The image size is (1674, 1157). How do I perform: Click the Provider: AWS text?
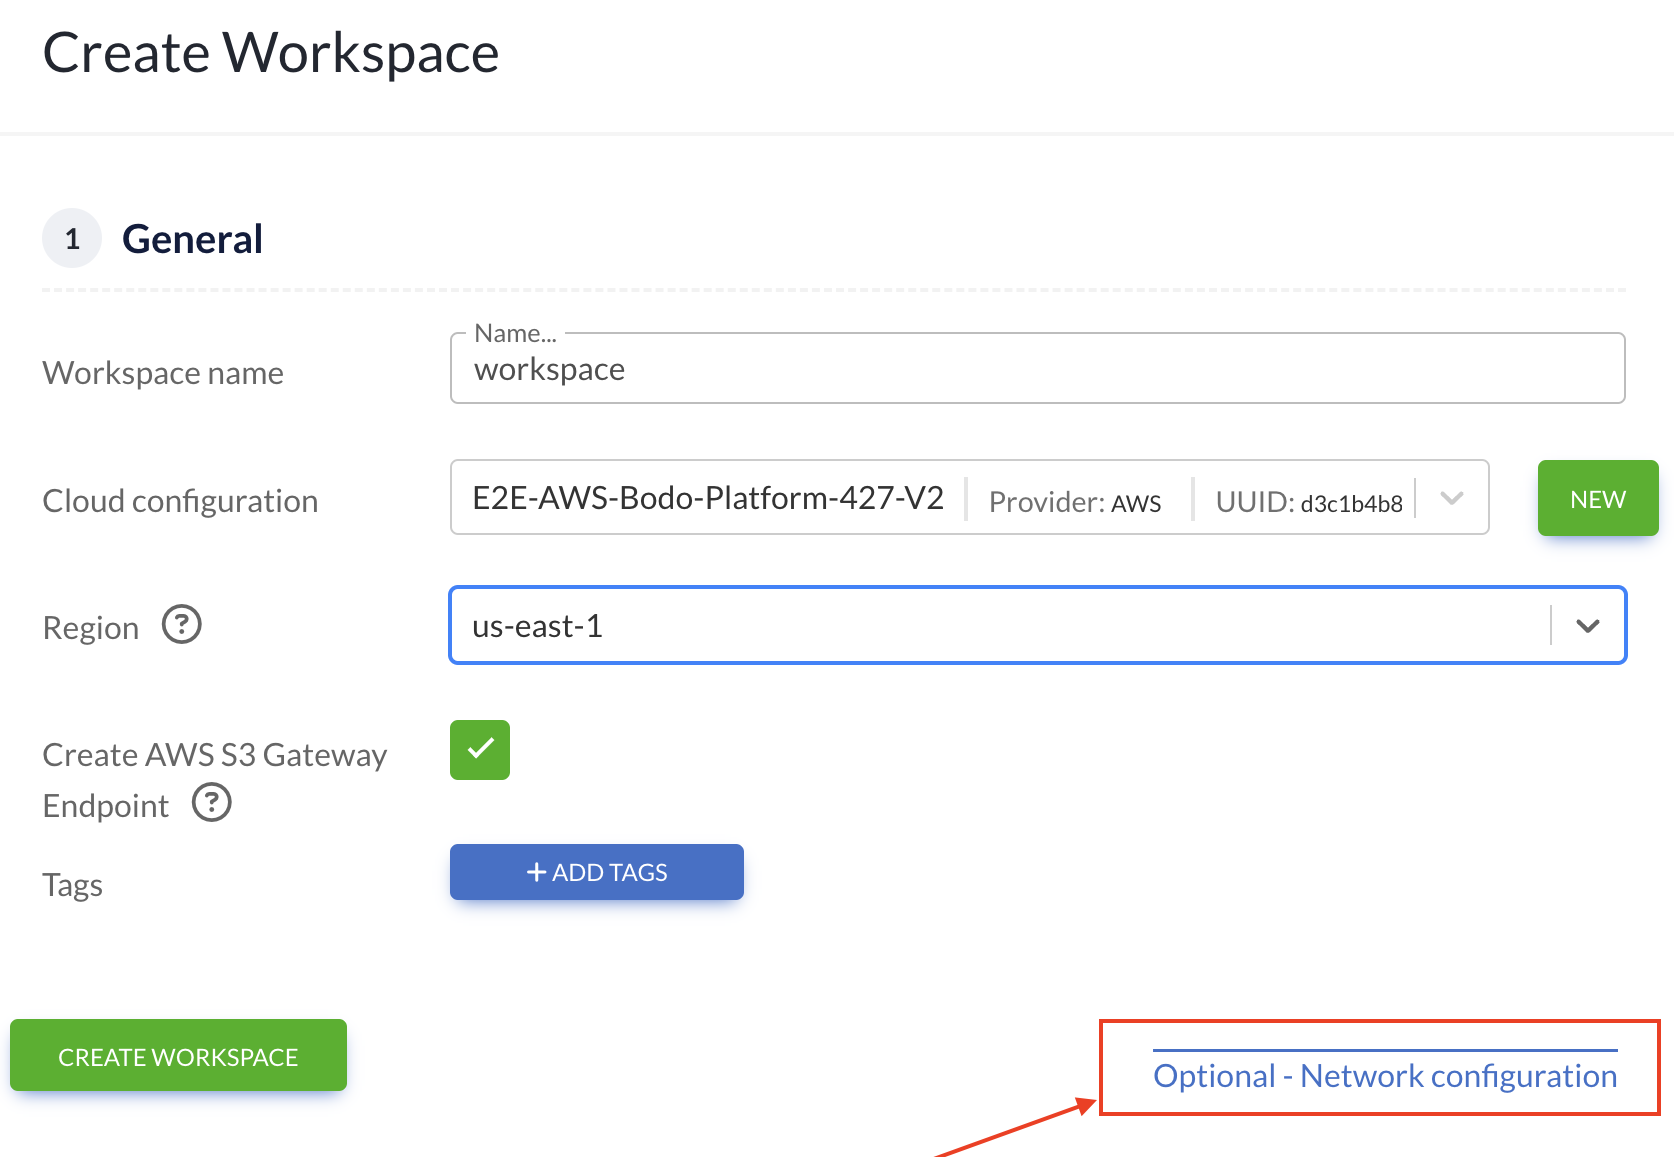click(1075, 502)
